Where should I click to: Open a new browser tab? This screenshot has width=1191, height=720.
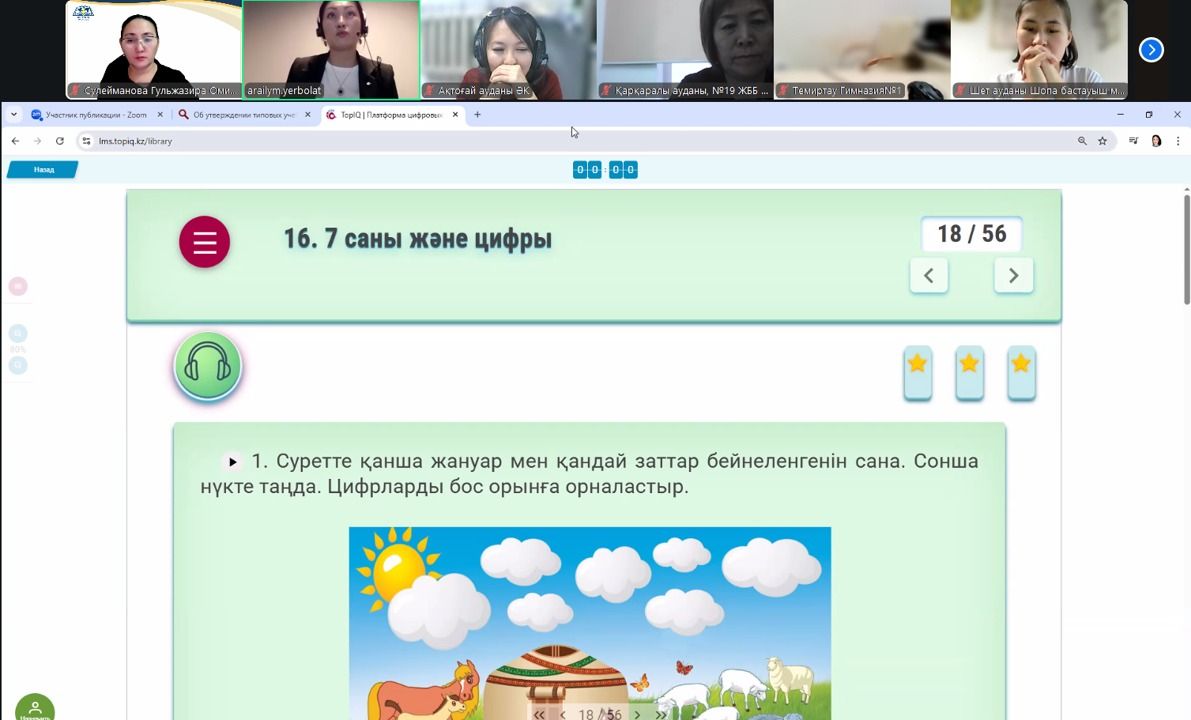(x=477, y=115)
